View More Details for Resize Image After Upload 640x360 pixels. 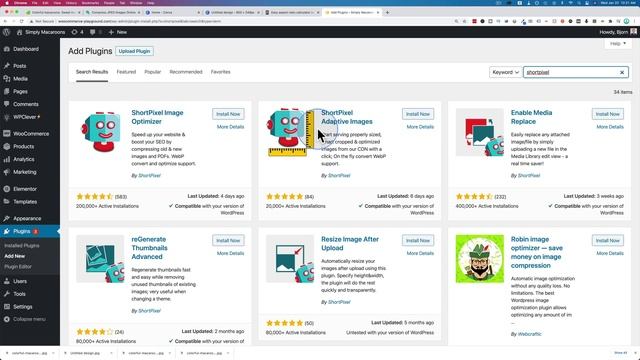[x=420, y=253]
